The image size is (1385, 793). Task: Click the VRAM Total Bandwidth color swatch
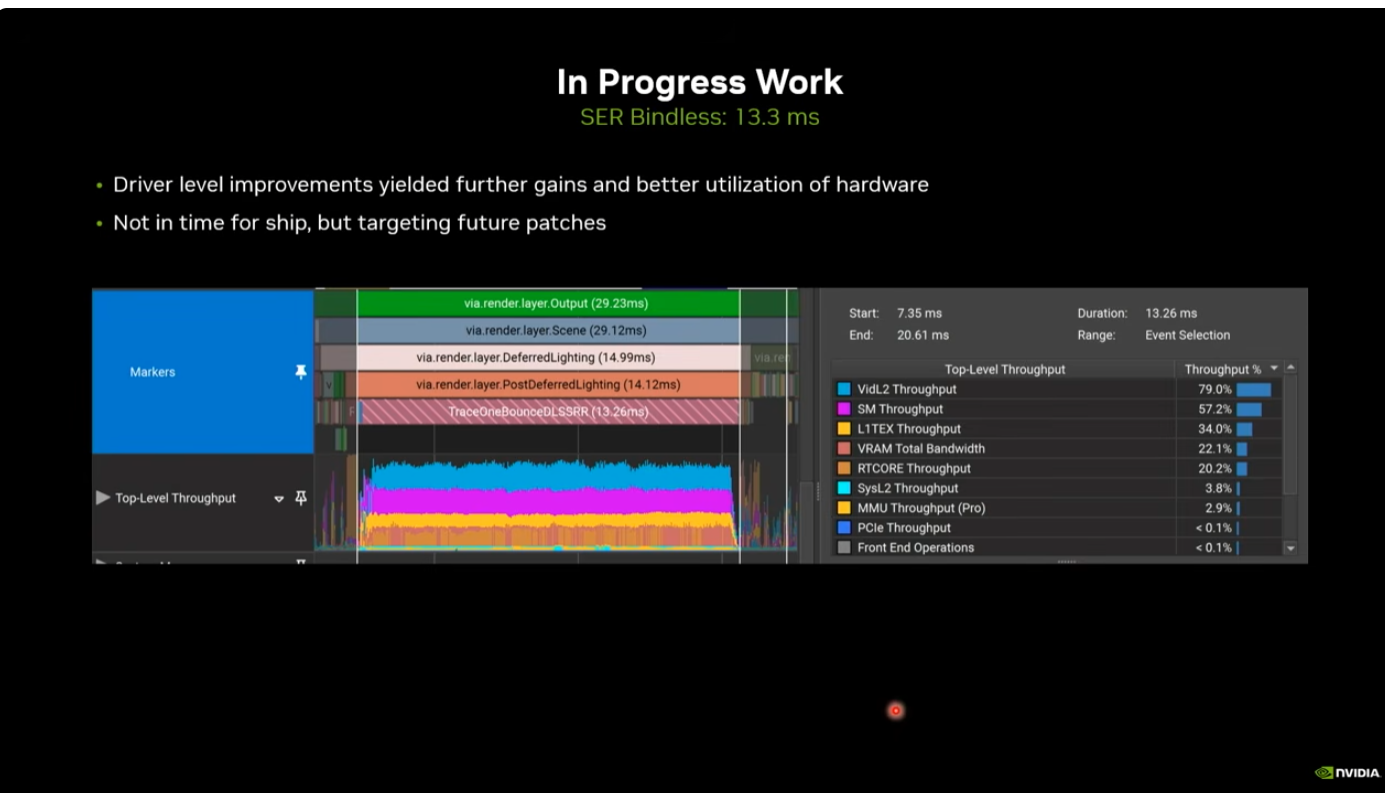pyautogui.click(x=844, y=449)
